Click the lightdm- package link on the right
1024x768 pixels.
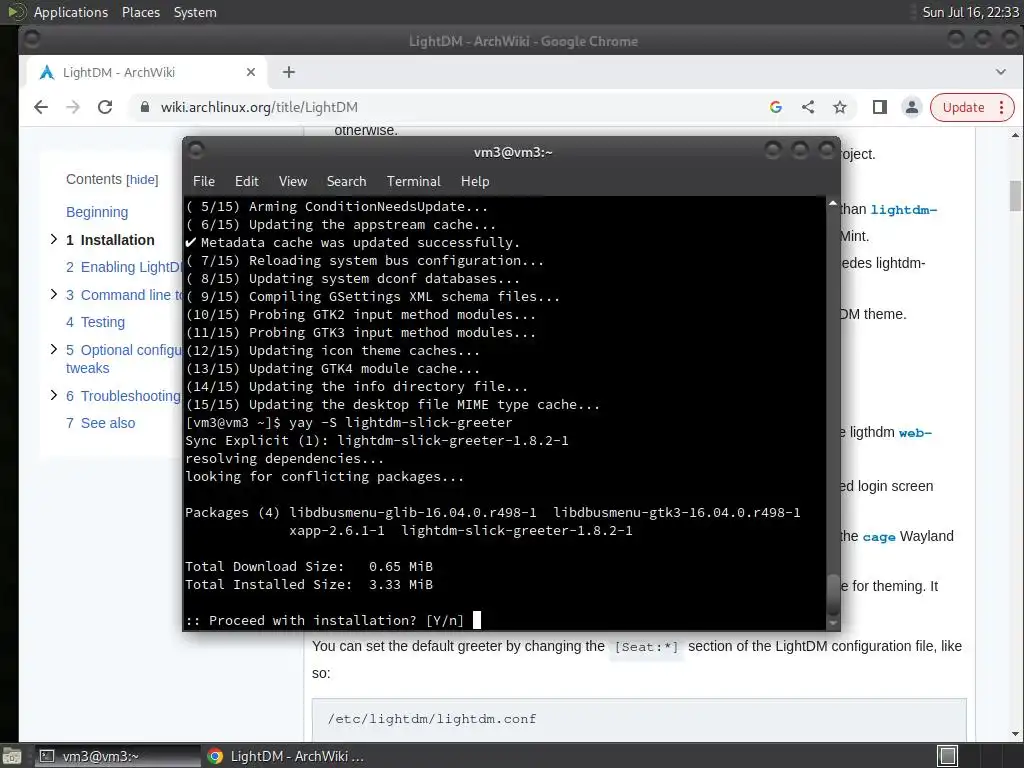coord(904,210)
